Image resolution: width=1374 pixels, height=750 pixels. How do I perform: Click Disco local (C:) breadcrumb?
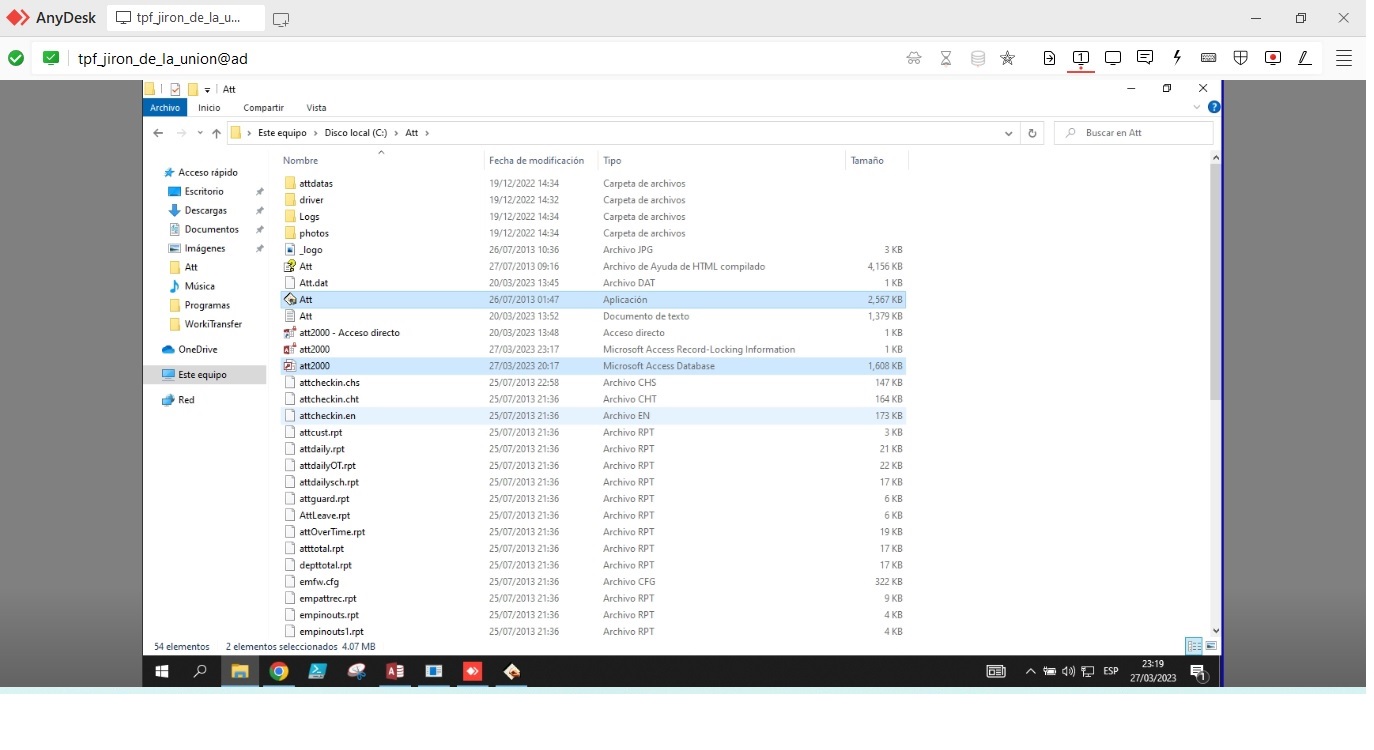[x=356, y=133]
